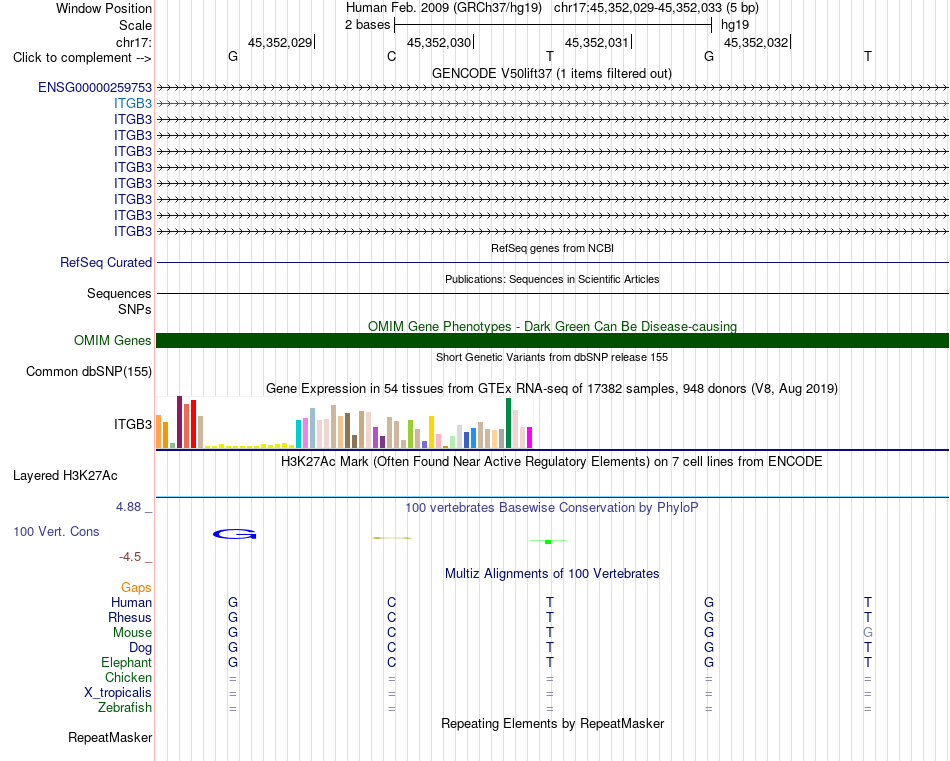Click the dark maroon GTEx expression bar
950x761 pixels.
[x=179, y=422]
